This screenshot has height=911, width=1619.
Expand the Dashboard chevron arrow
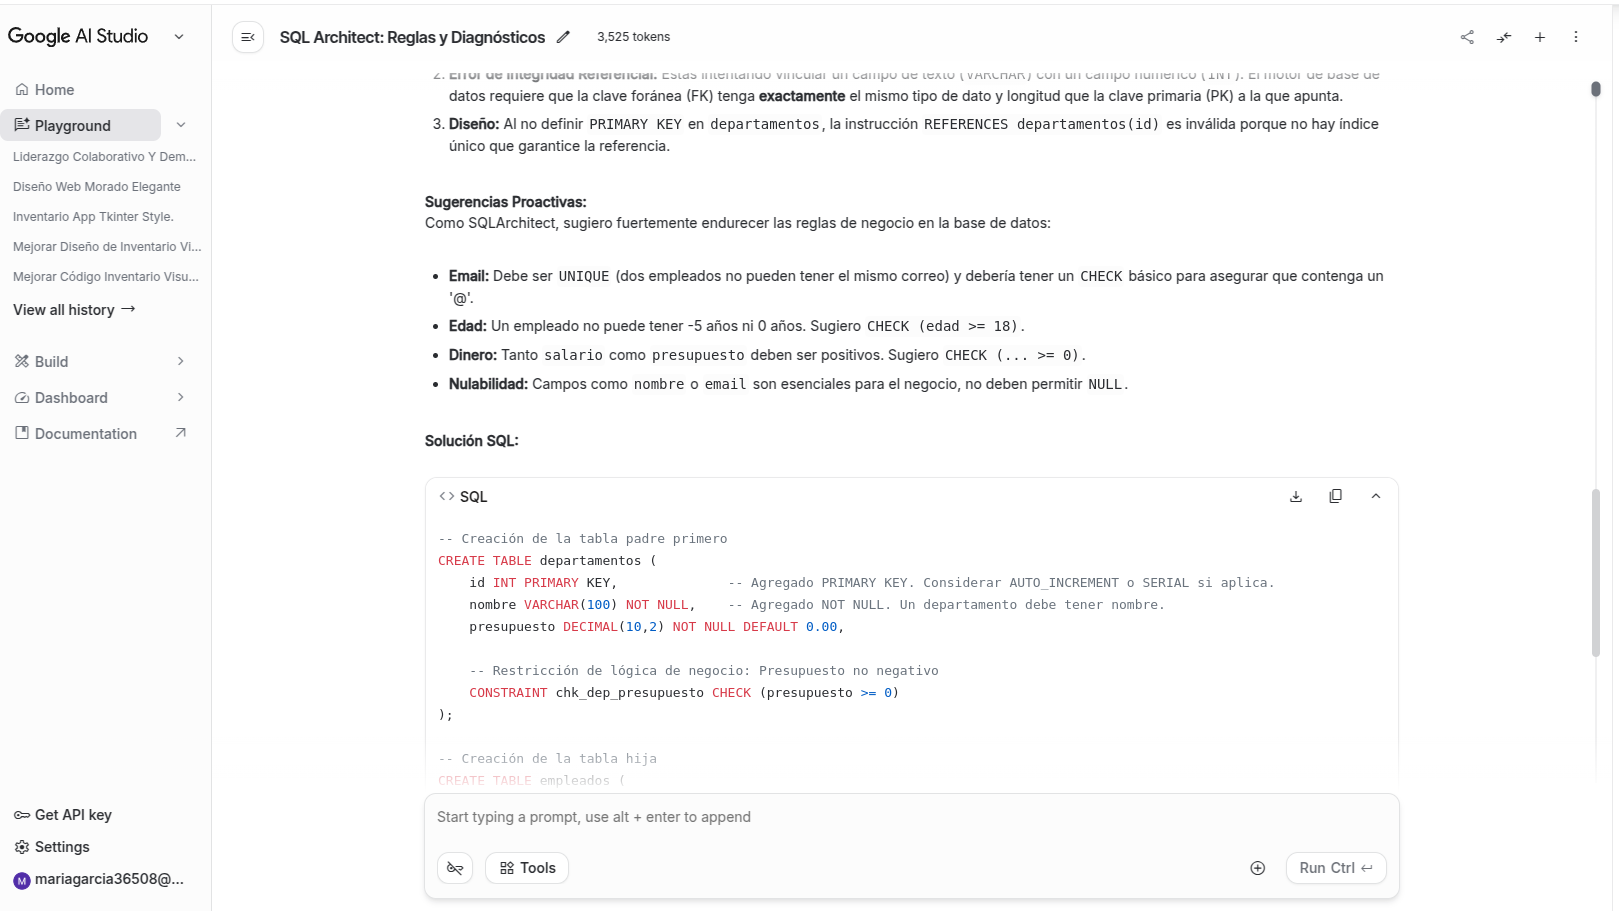181,397
